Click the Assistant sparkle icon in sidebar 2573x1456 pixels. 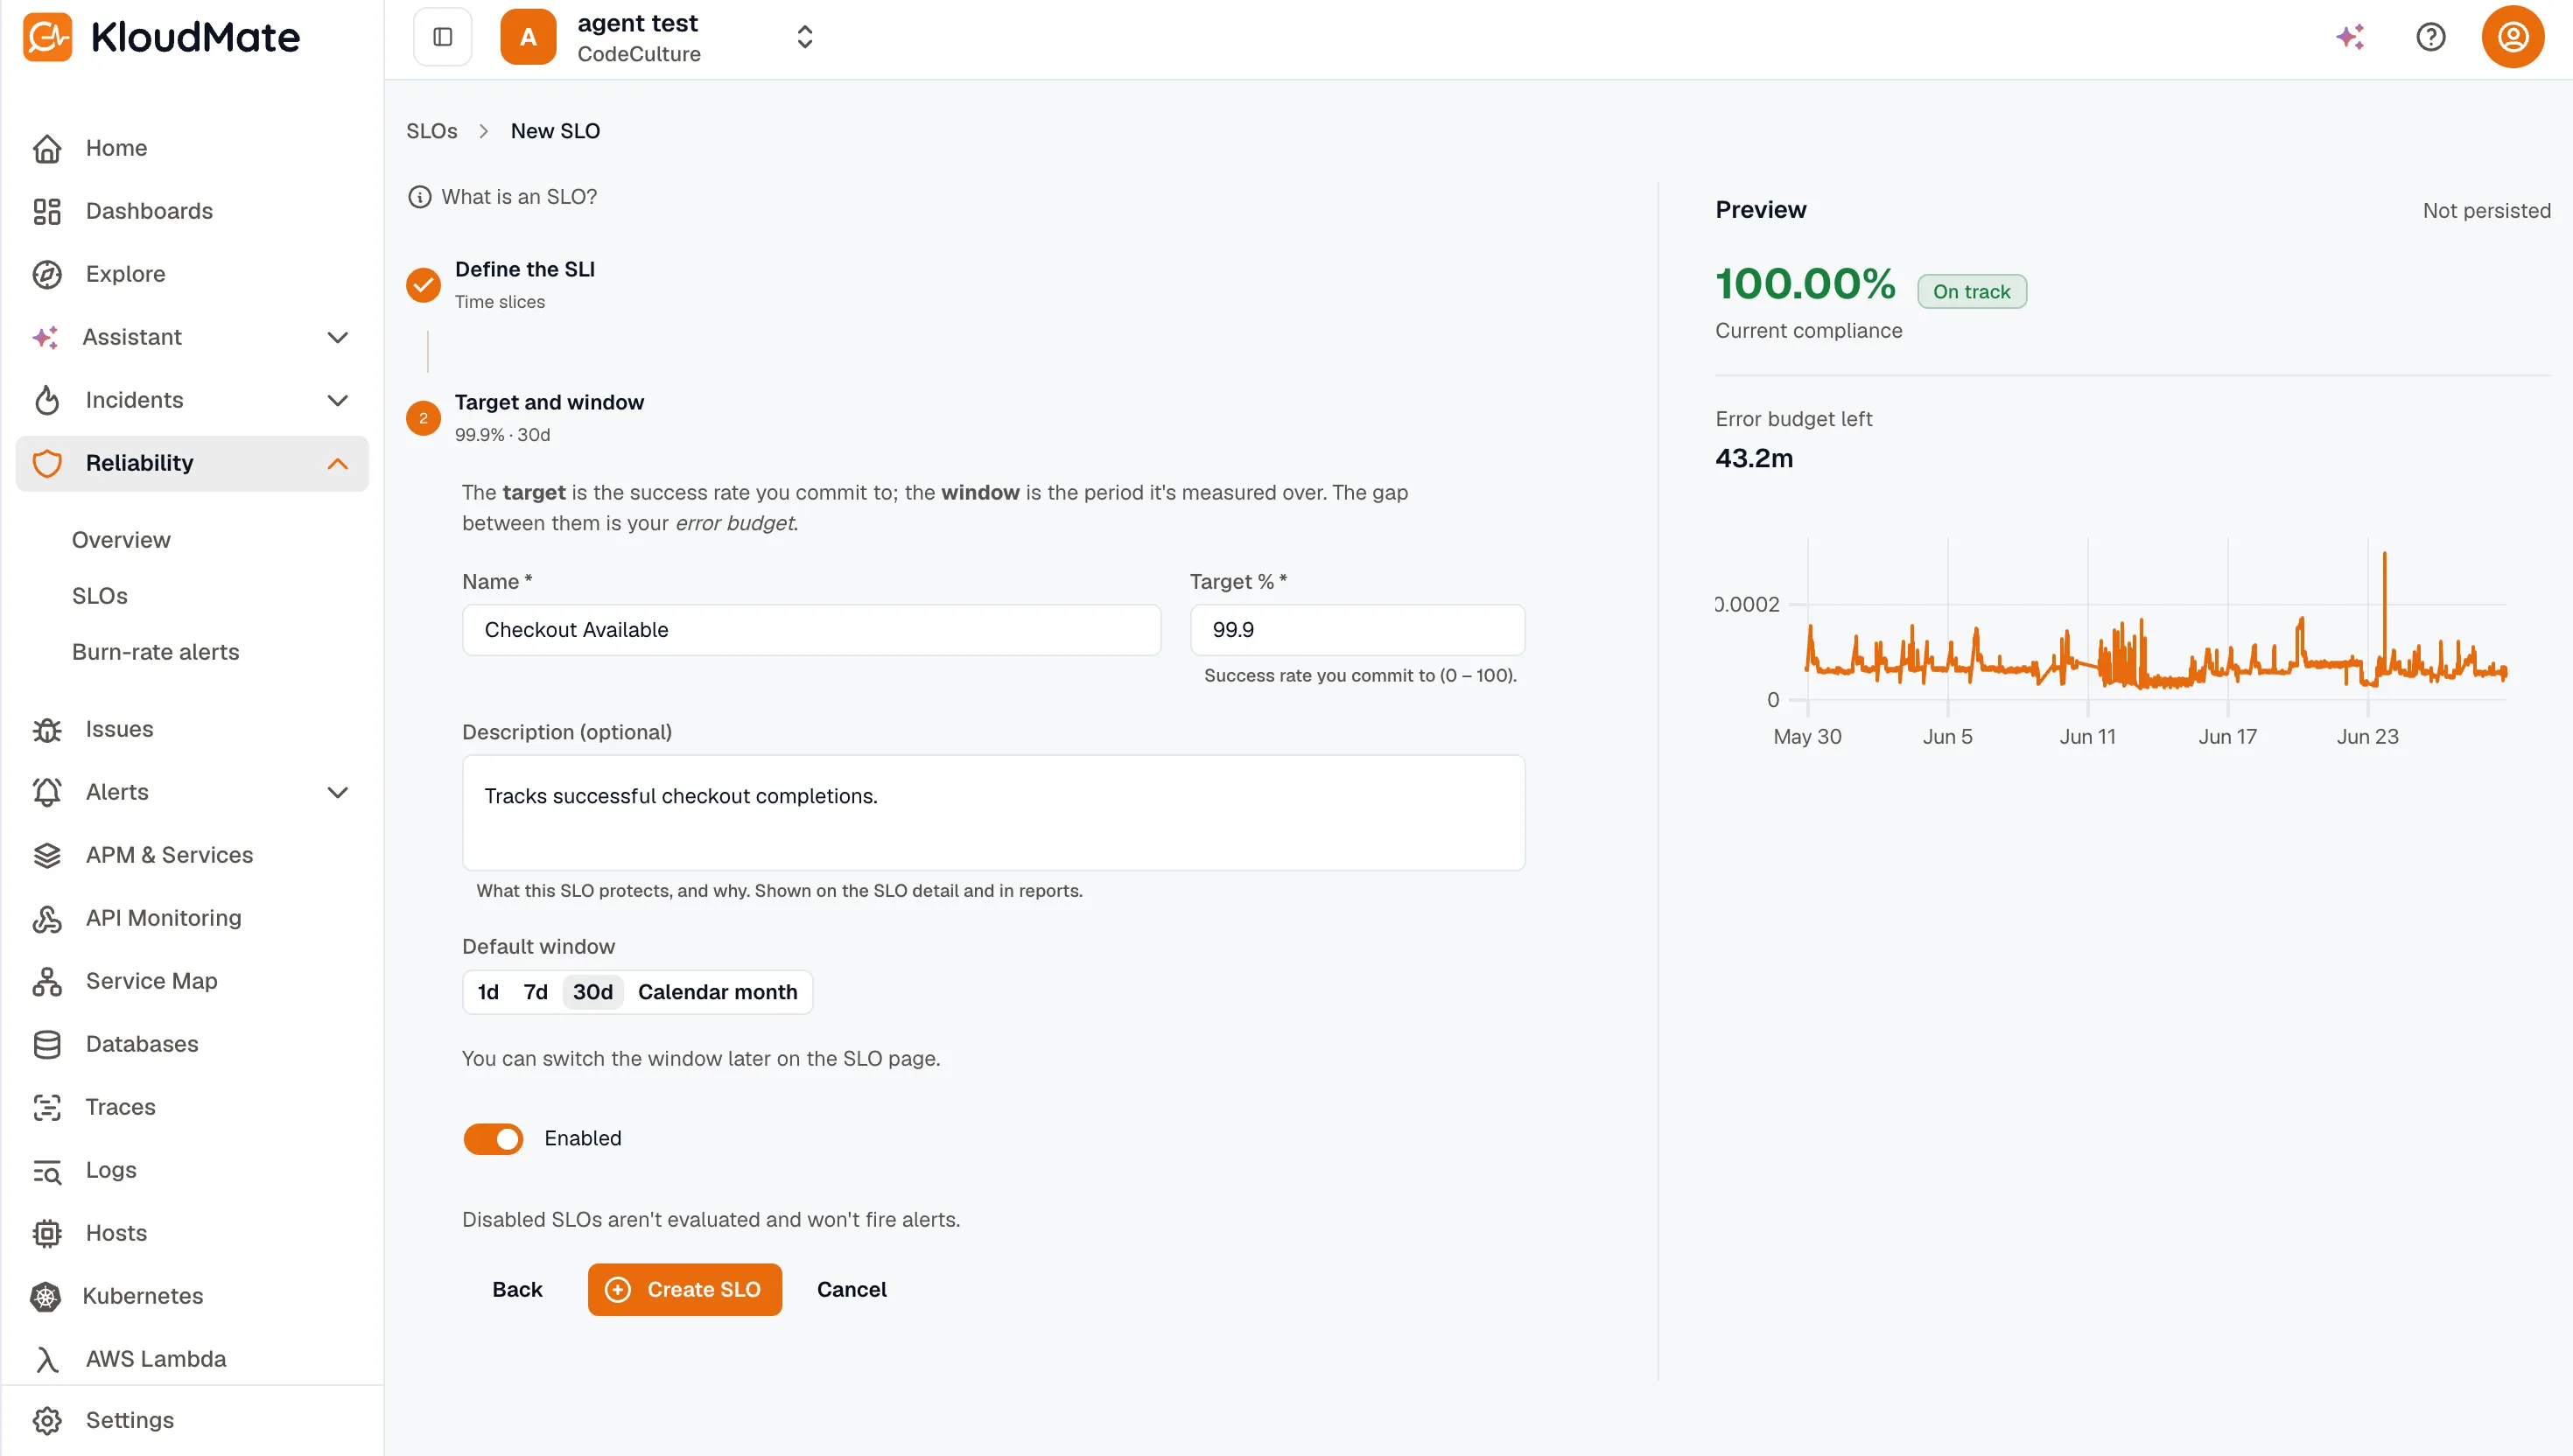coord(45,337)
